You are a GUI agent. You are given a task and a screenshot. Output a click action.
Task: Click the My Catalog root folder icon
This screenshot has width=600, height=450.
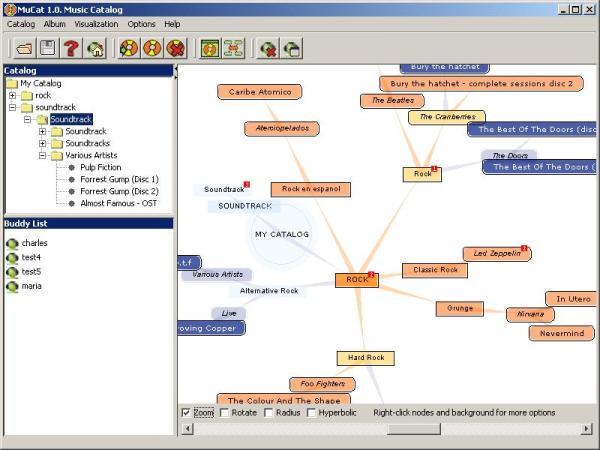coord(12,83)
